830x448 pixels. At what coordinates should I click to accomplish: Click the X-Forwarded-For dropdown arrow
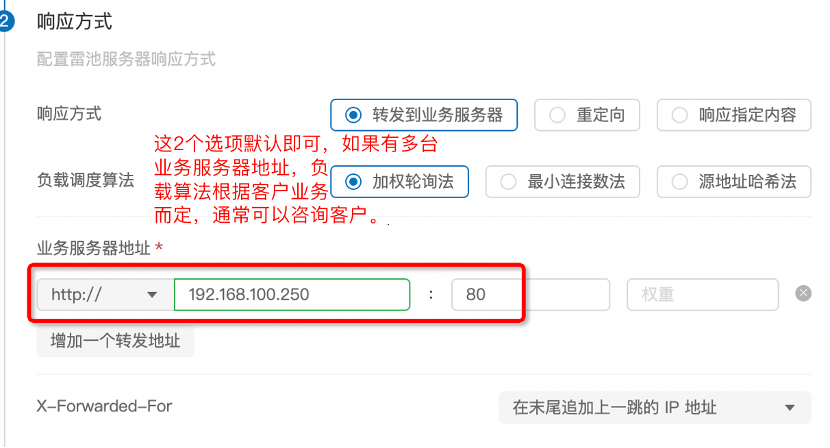pos(790,407)
